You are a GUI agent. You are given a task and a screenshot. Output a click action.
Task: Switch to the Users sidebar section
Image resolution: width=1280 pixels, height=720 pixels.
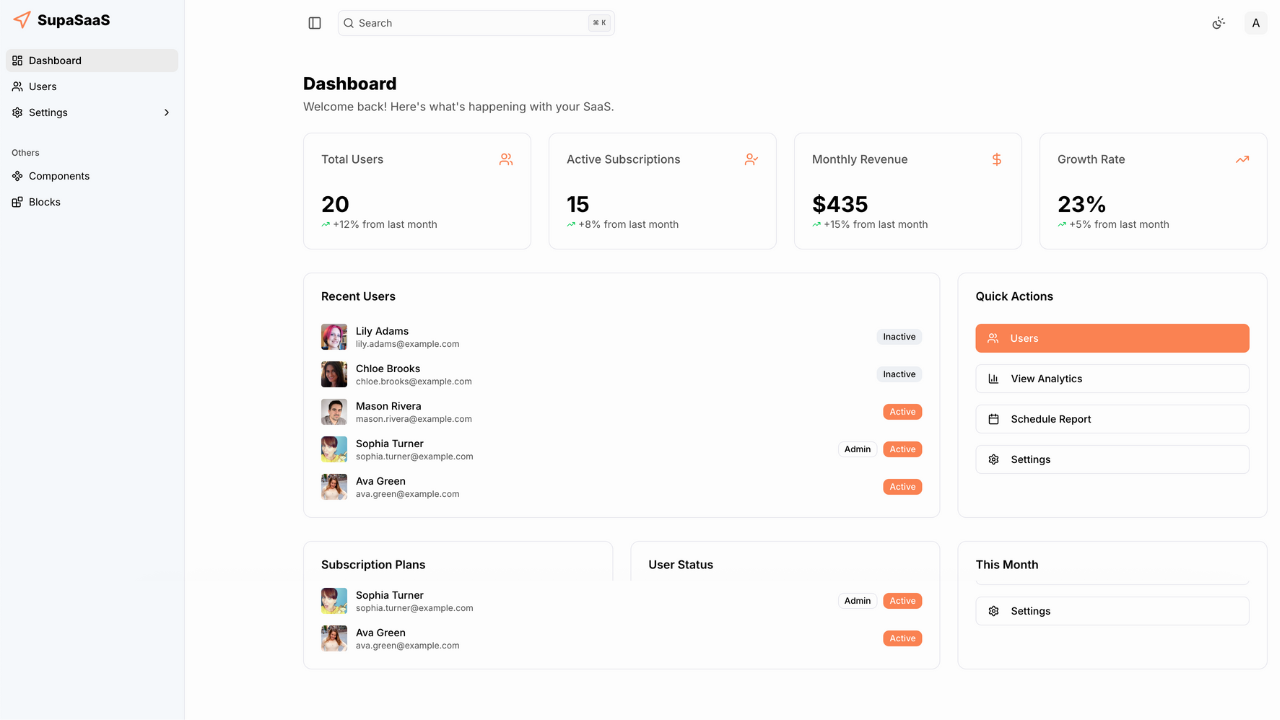pyautogui.click(x=41, y=86)
